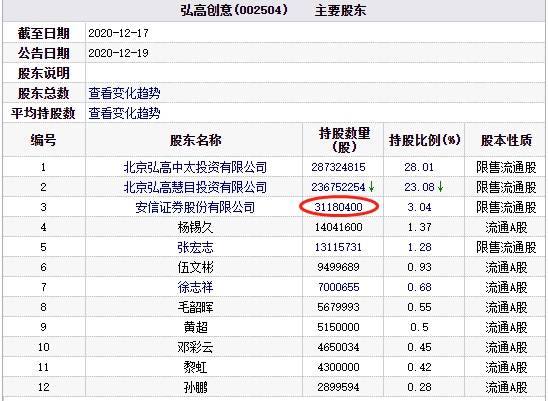Open 北京弘高慧目投资有限公司 shareholder link
This screenshot has height=401, width=549.
195,187
